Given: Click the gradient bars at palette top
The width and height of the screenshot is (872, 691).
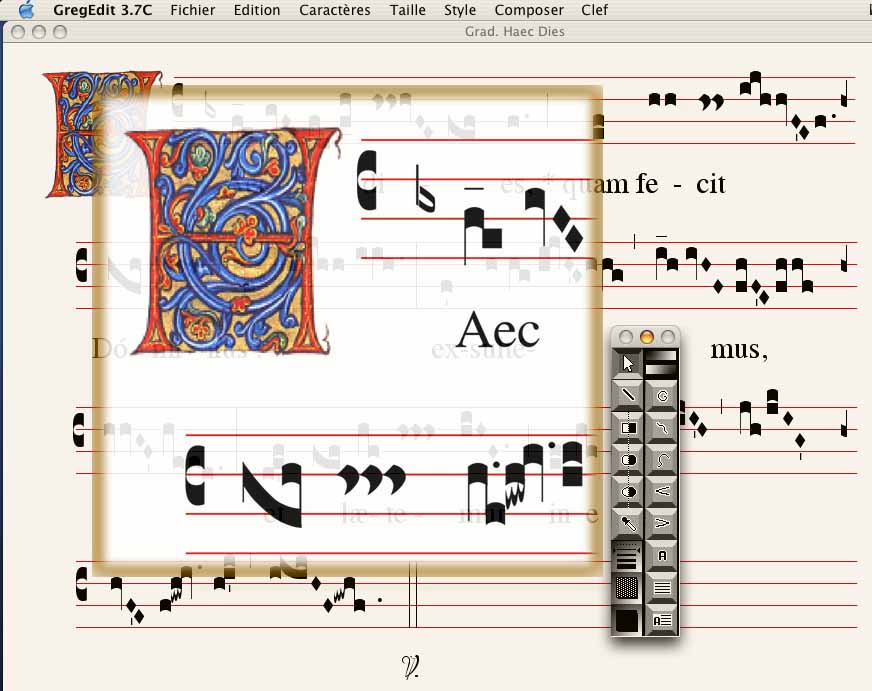Looking at the screenshot, I should (x=661, y=363).
